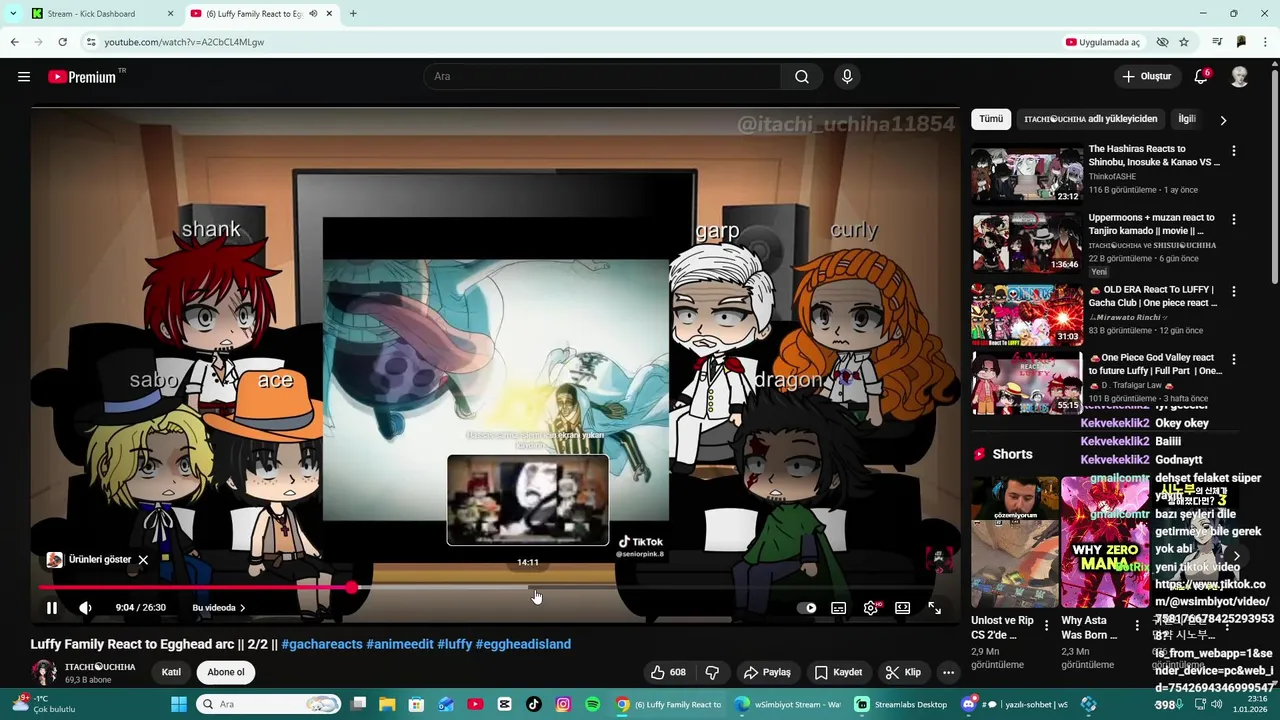
Task: Open Windows Start menu
Action: click(x=179, y=705)
